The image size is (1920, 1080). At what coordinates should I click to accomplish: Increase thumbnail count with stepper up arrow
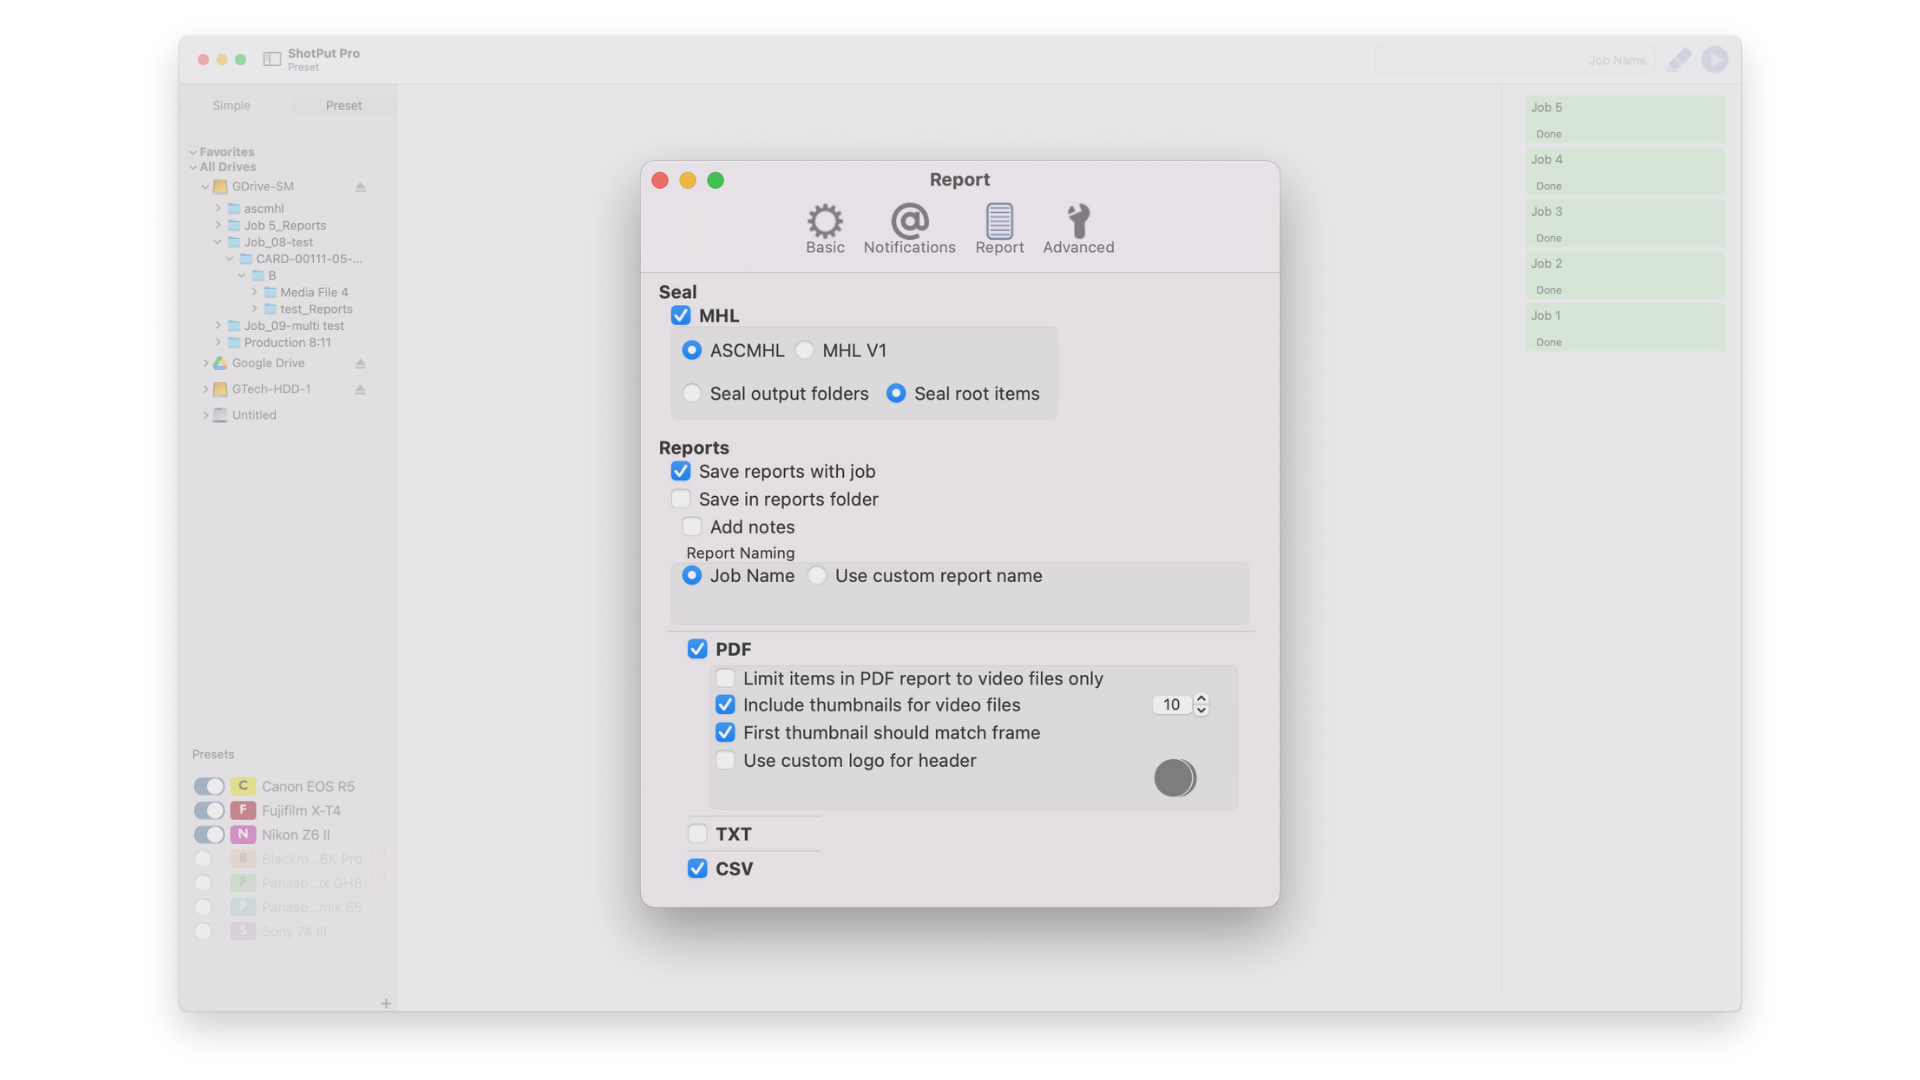(x=1201, y=699)
